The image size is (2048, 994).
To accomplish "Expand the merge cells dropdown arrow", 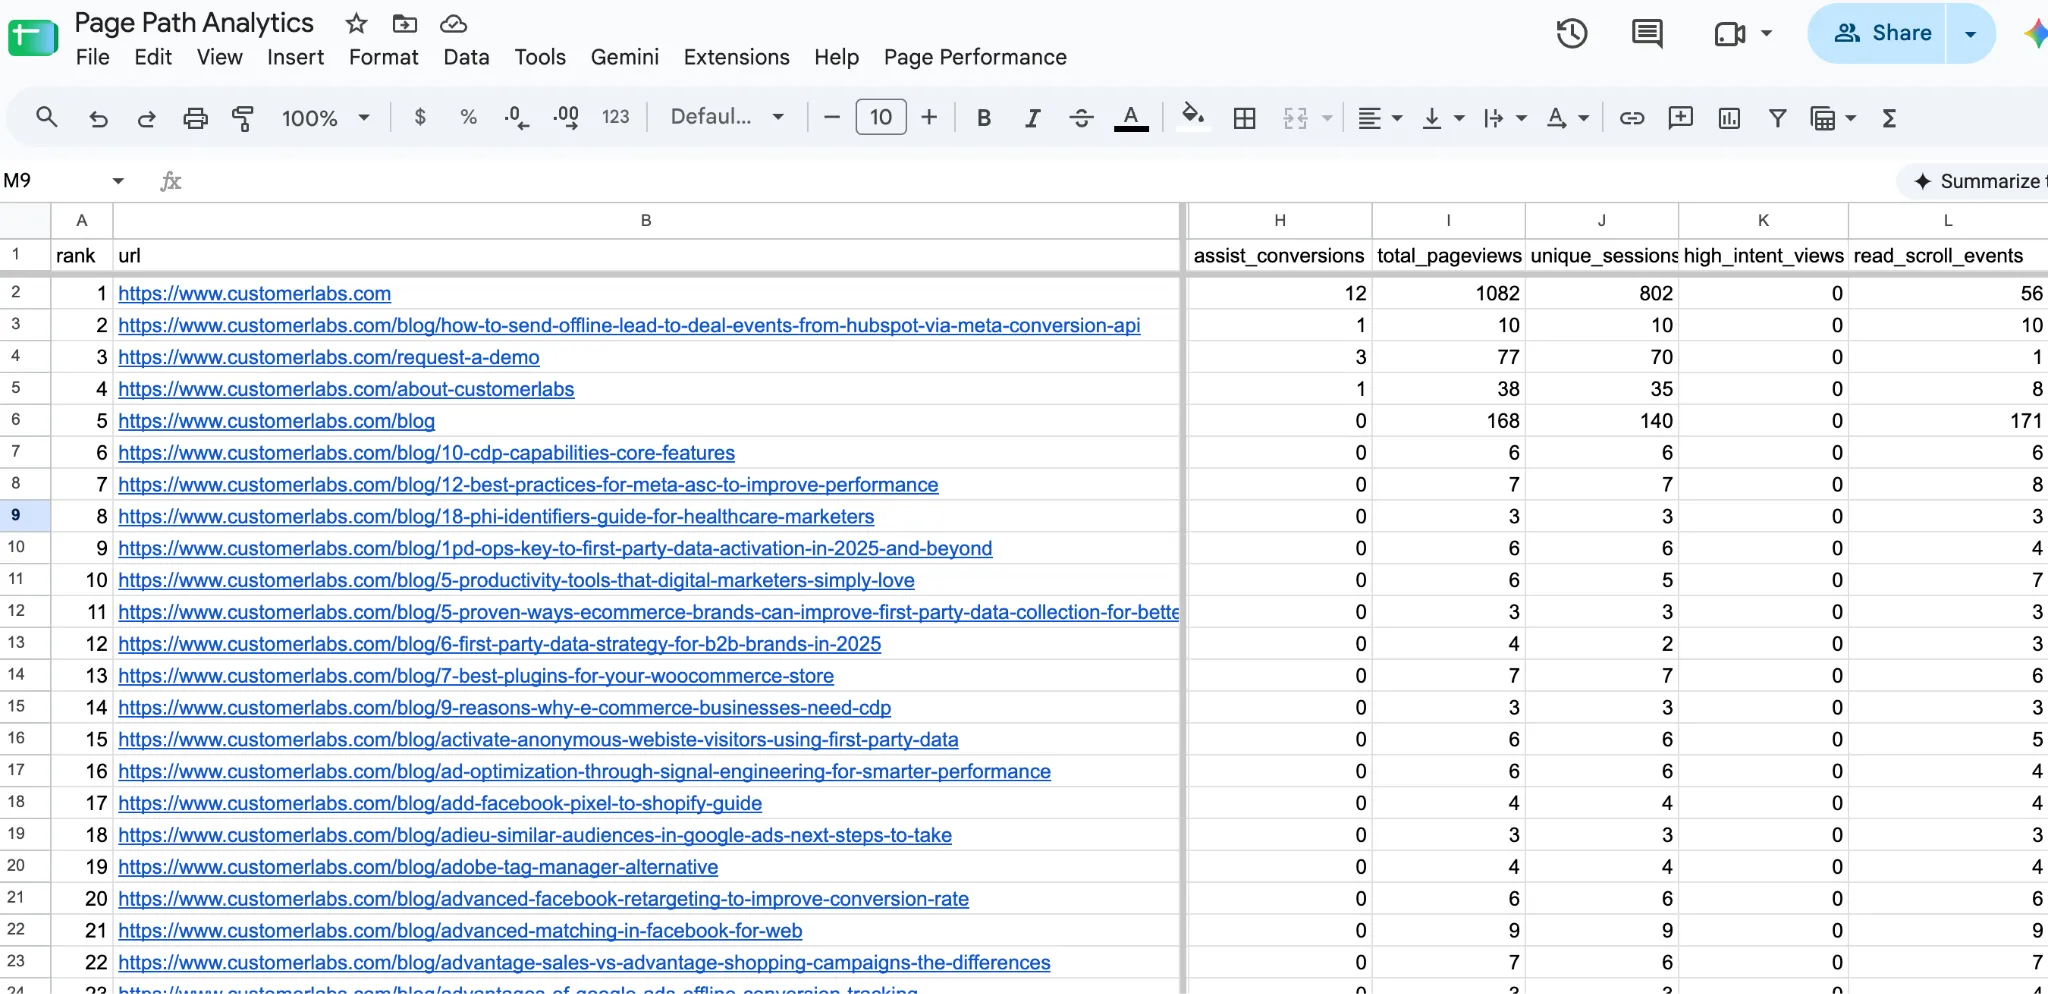I will [1327, 118].
